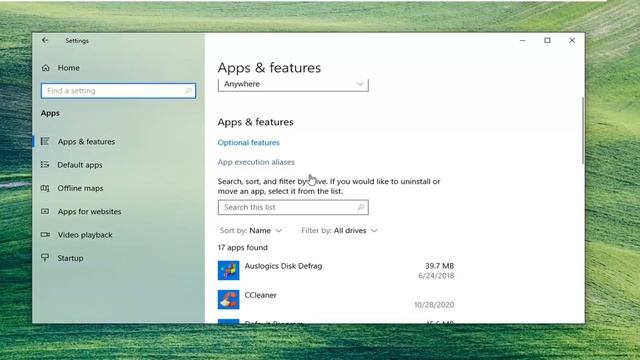Click the 17 apps found text
The height and width of the screenshot is (360, 640).
pos(242,248)
